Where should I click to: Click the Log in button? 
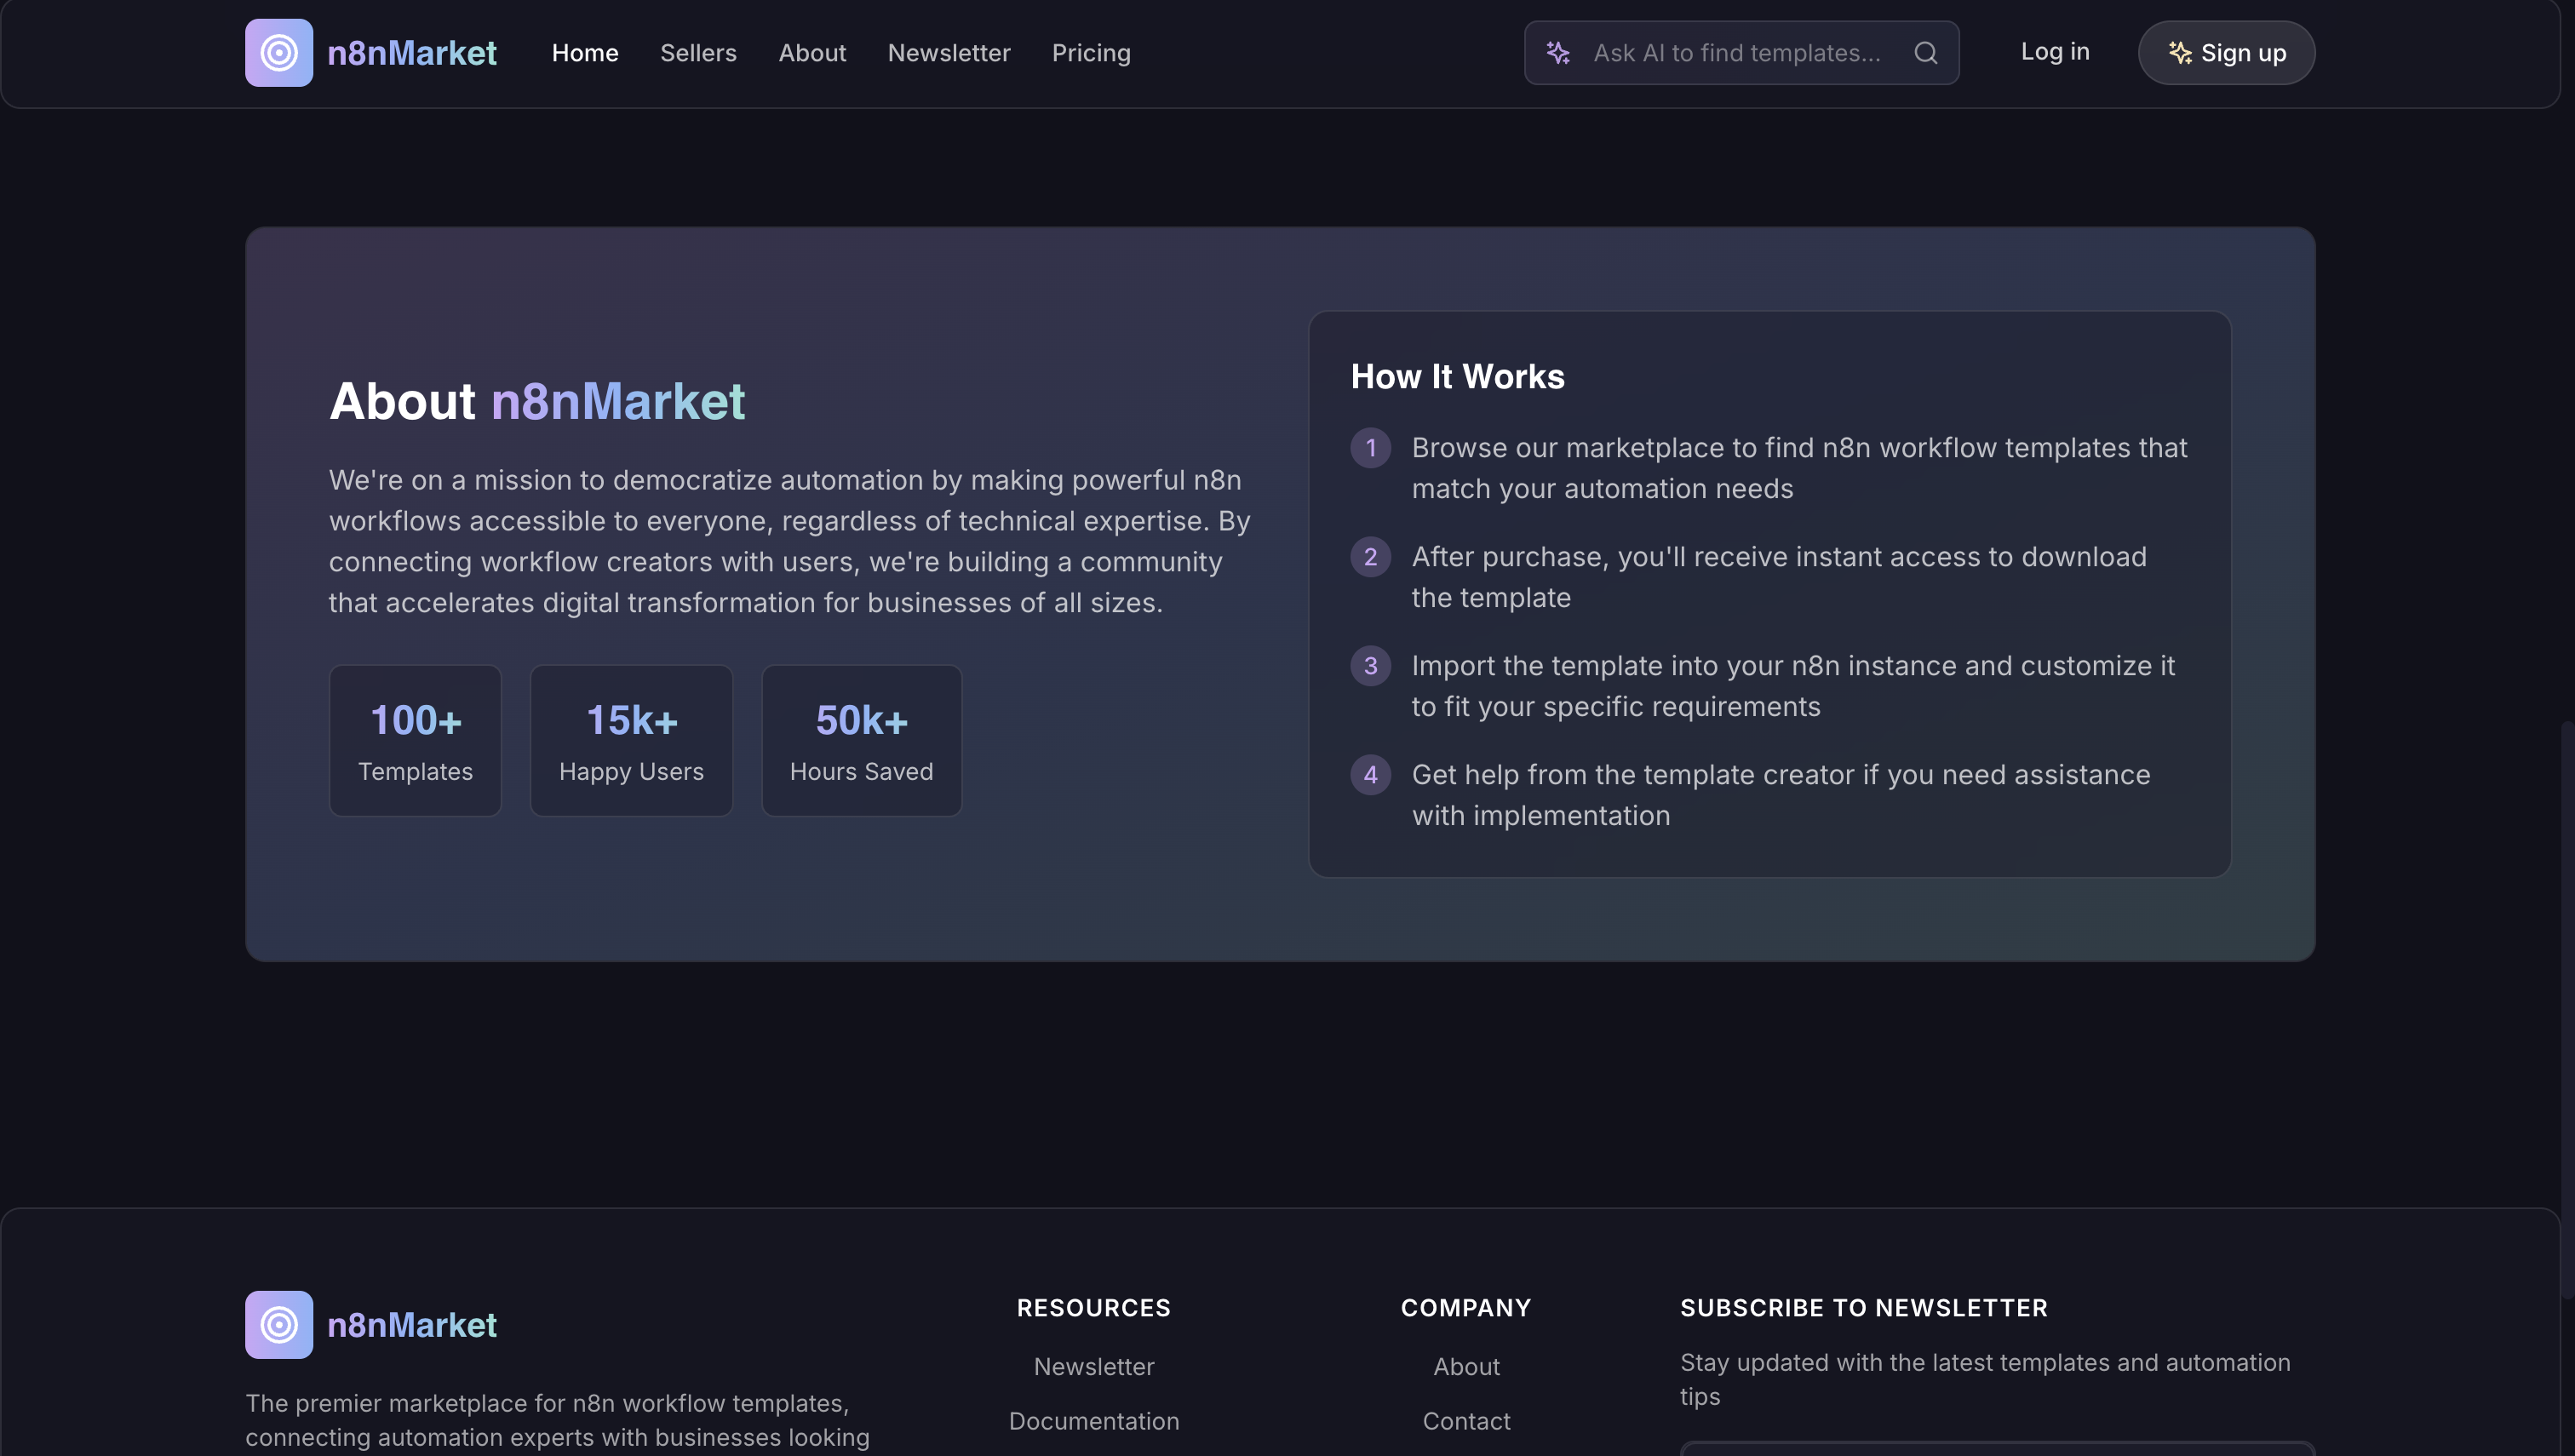2055,52
